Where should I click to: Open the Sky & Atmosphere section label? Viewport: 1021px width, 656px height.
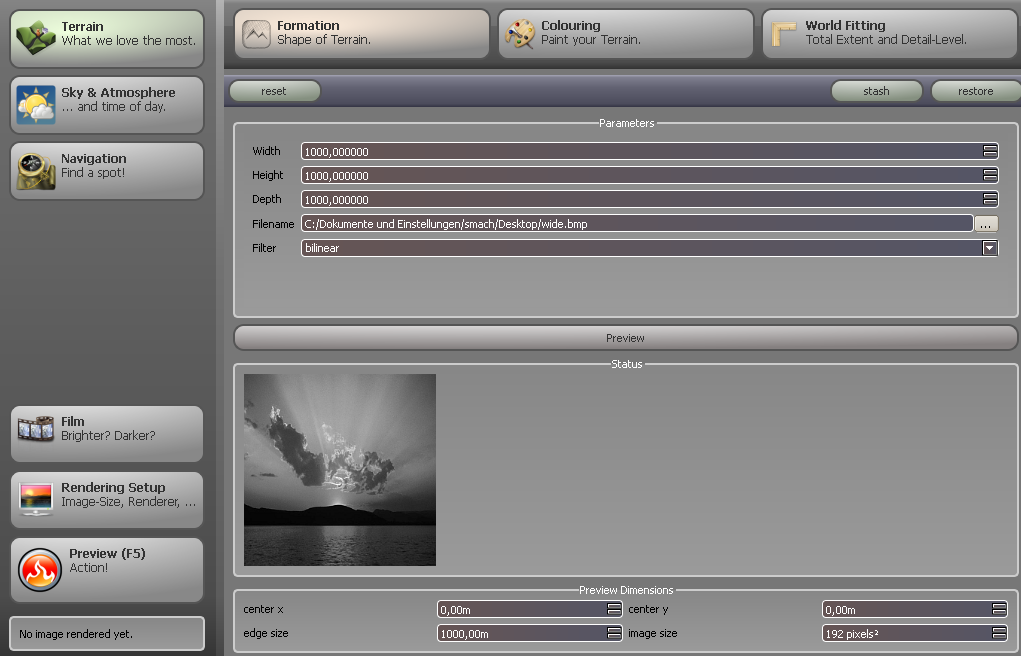(x=118, y=93)
